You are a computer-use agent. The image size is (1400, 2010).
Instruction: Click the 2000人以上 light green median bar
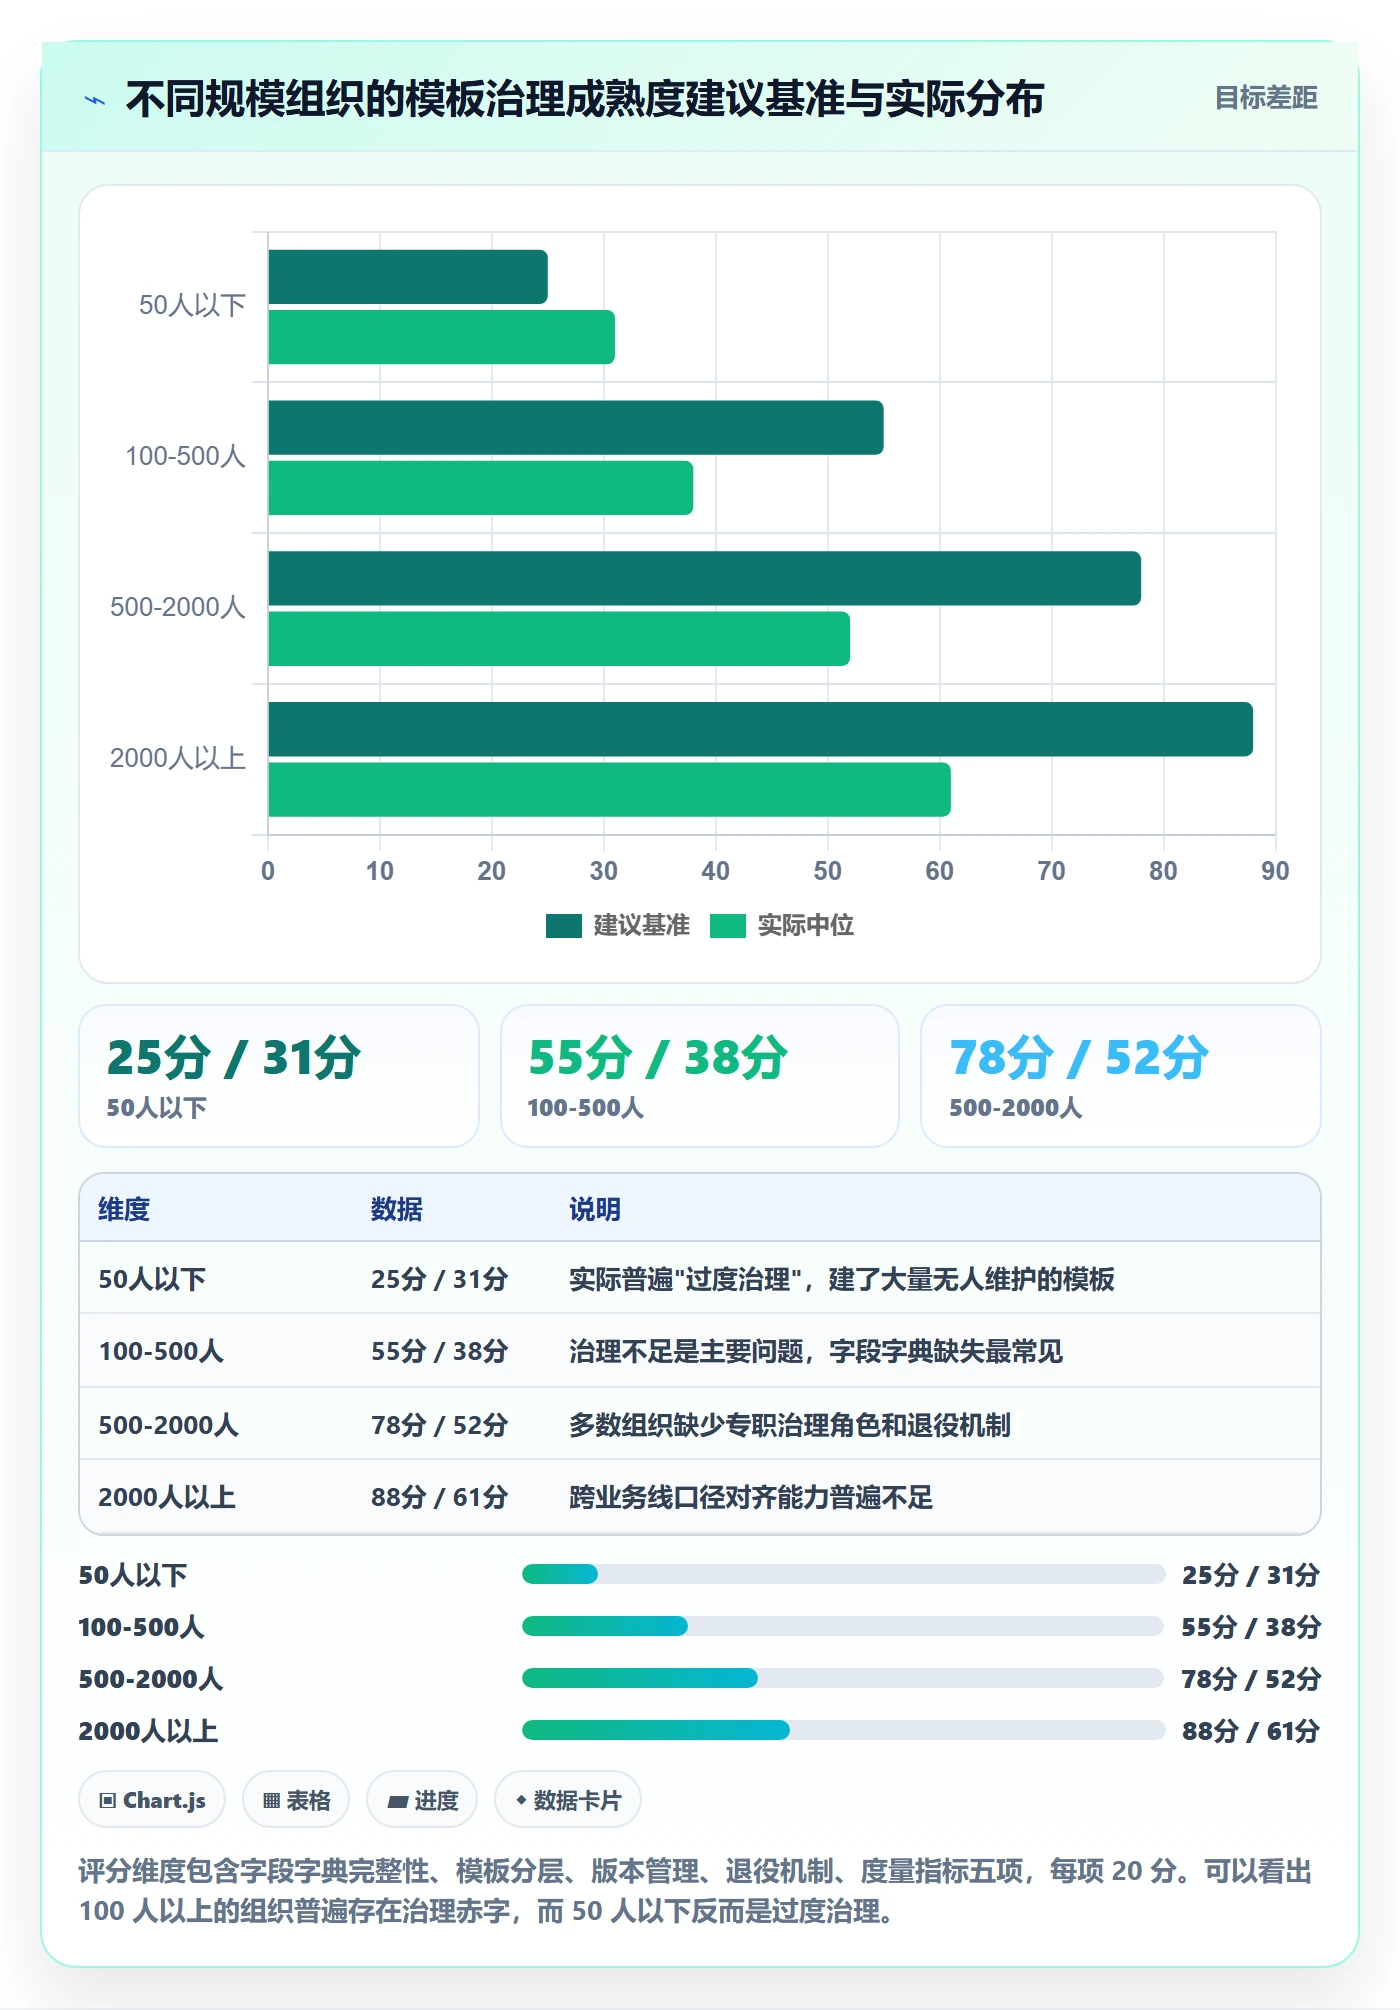tap(609, 790)
